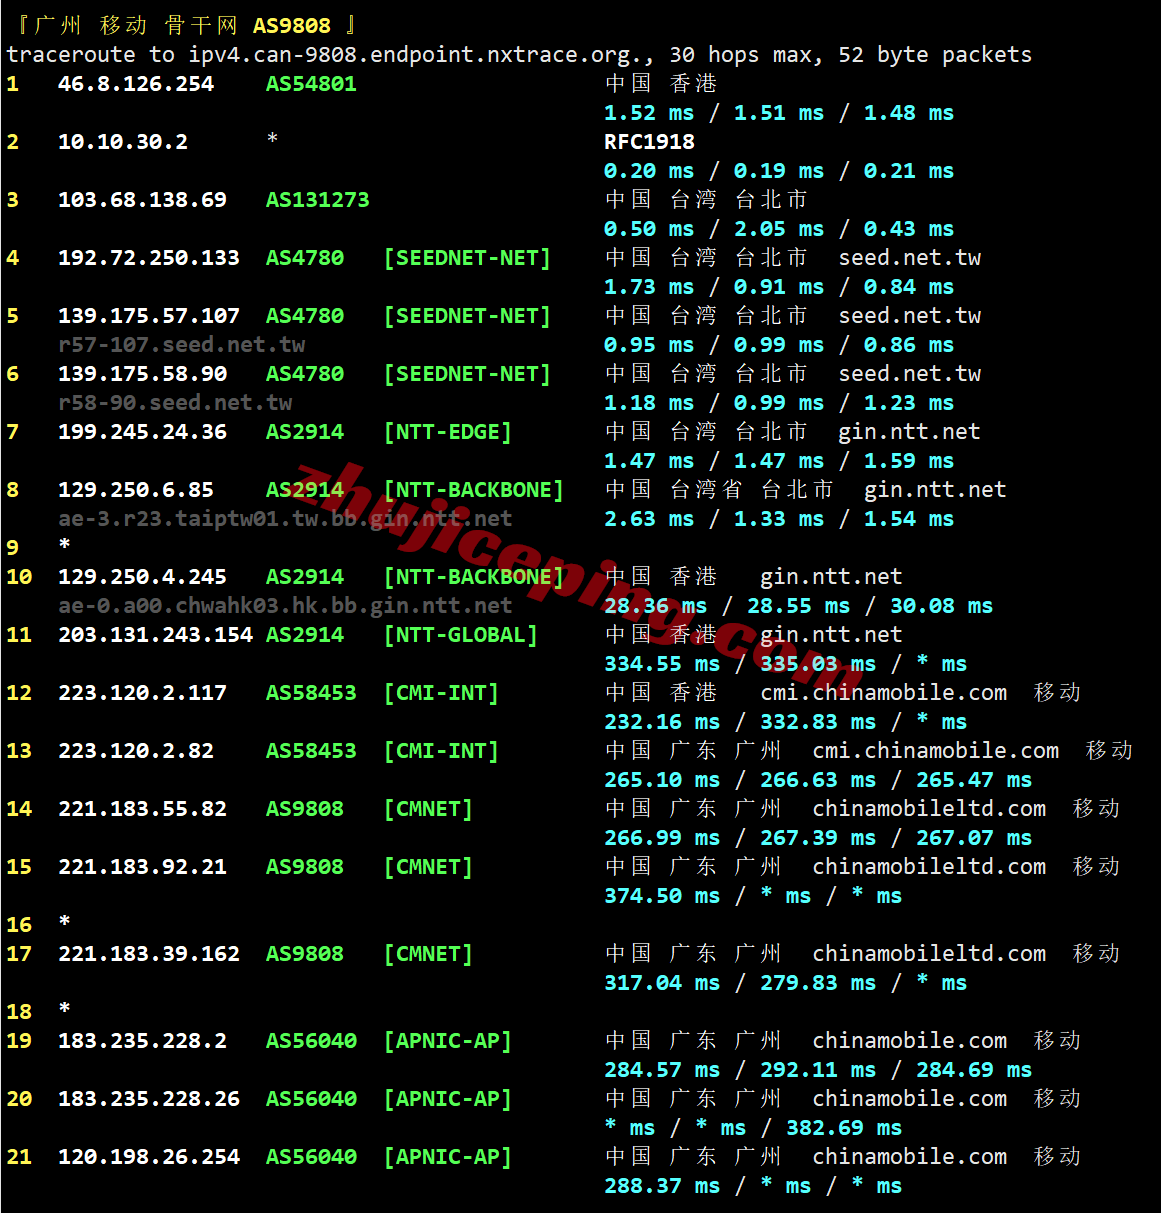Click [APNIC-AP] tag on hop 21

[x=448, y=1157]
